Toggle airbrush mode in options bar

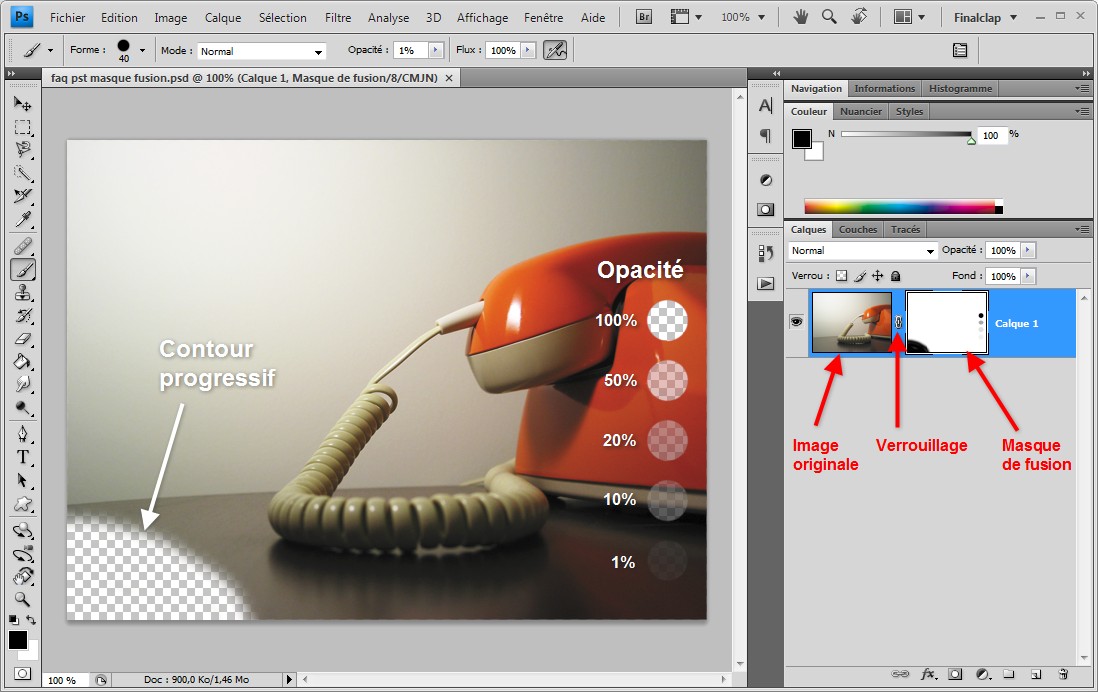555,50
